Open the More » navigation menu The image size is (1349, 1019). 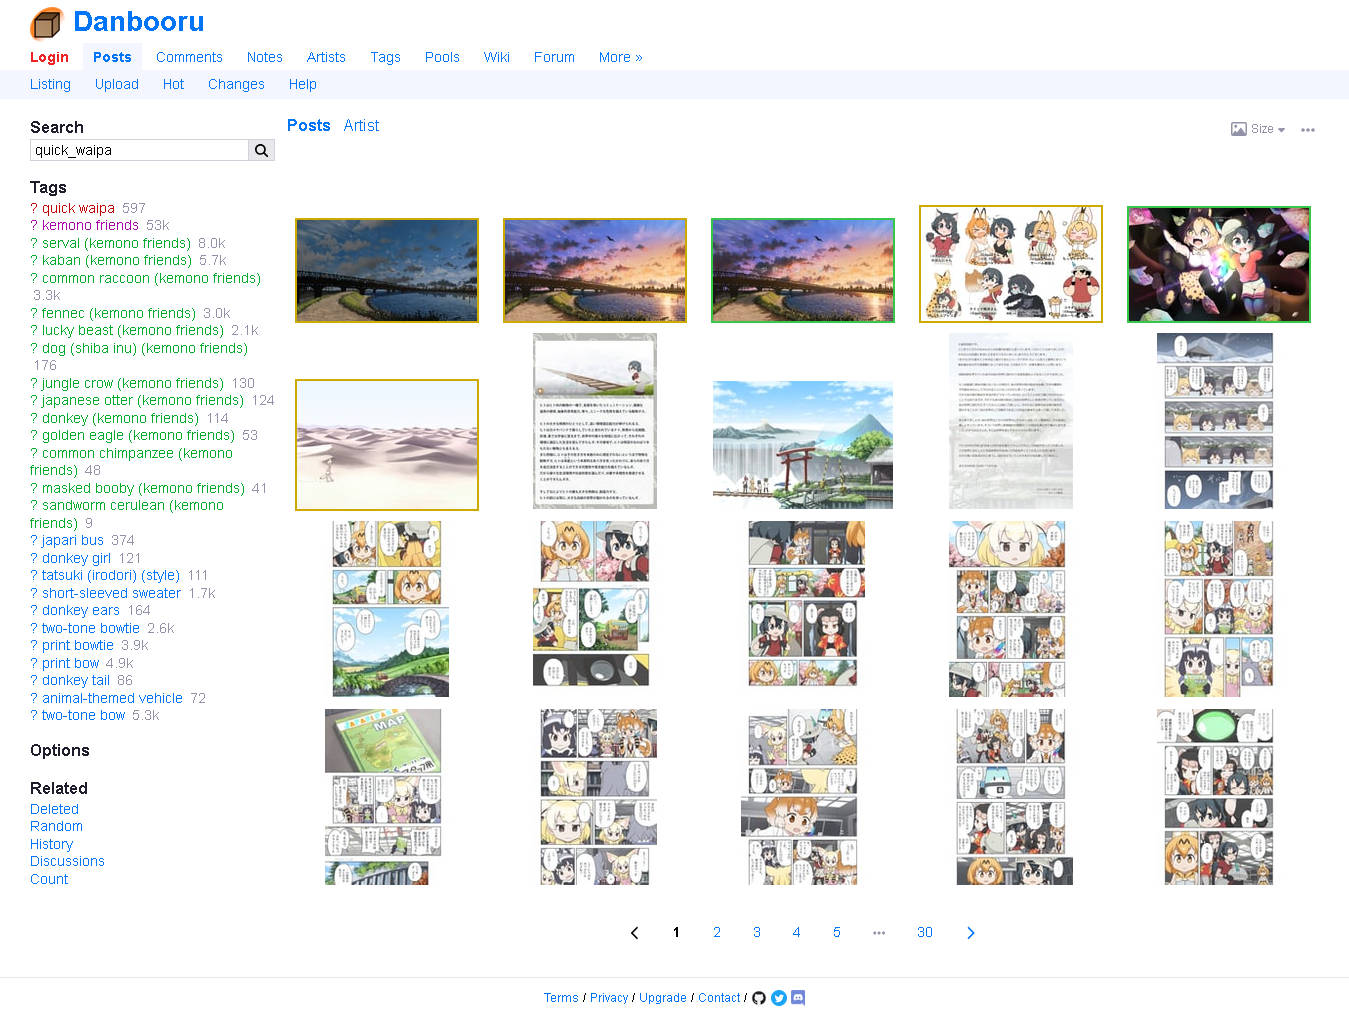pyautogui.click(x=620, y=57)
